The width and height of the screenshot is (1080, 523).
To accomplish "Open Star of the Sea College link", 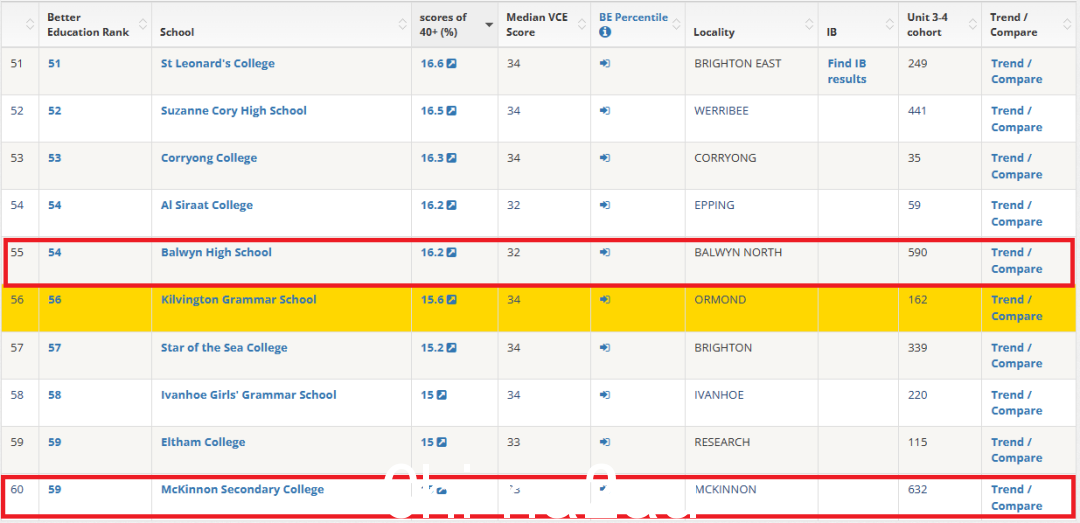I will pos(224,347).
